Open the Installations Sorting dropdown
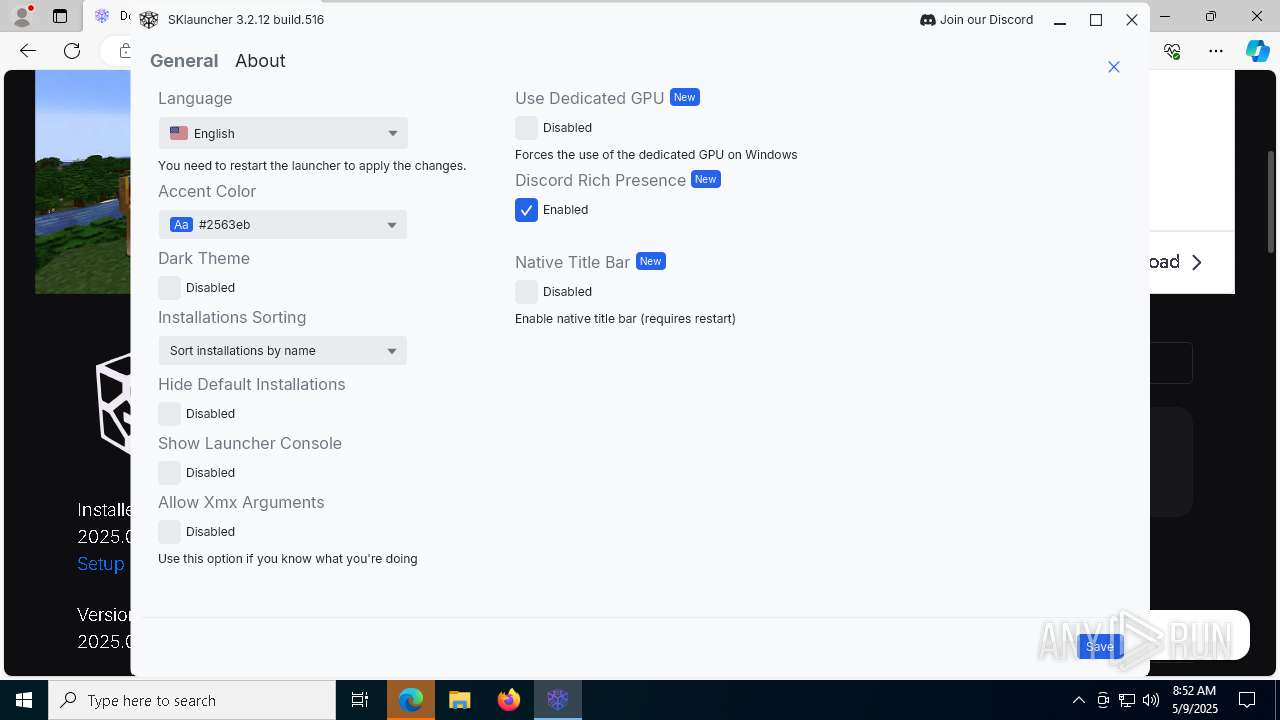This screenshot has height=720, width=1280. [x=283, y=351]
